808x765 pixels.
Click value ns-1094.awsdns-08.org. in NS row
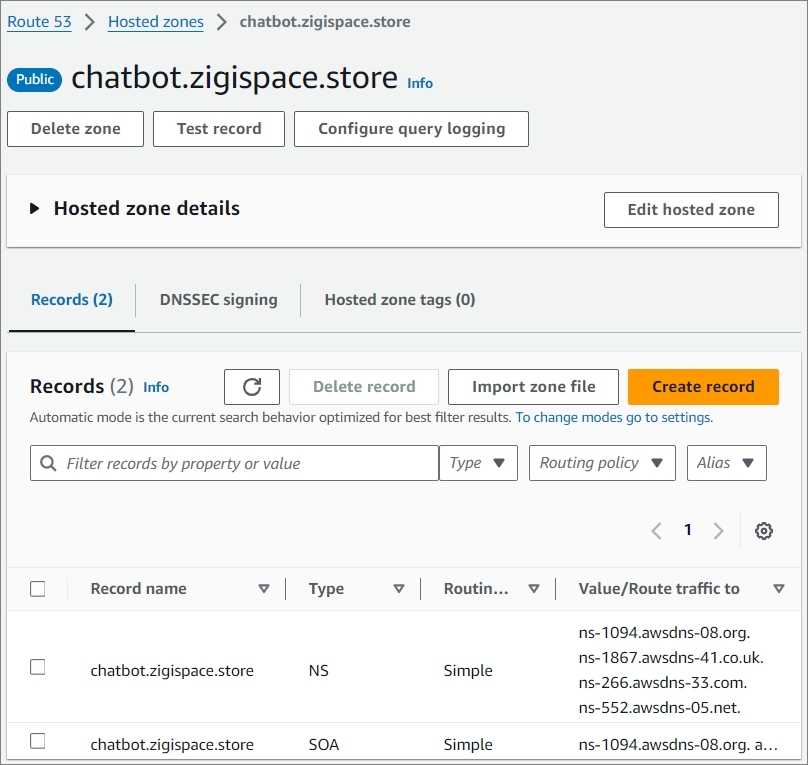[x=664, y=633]
